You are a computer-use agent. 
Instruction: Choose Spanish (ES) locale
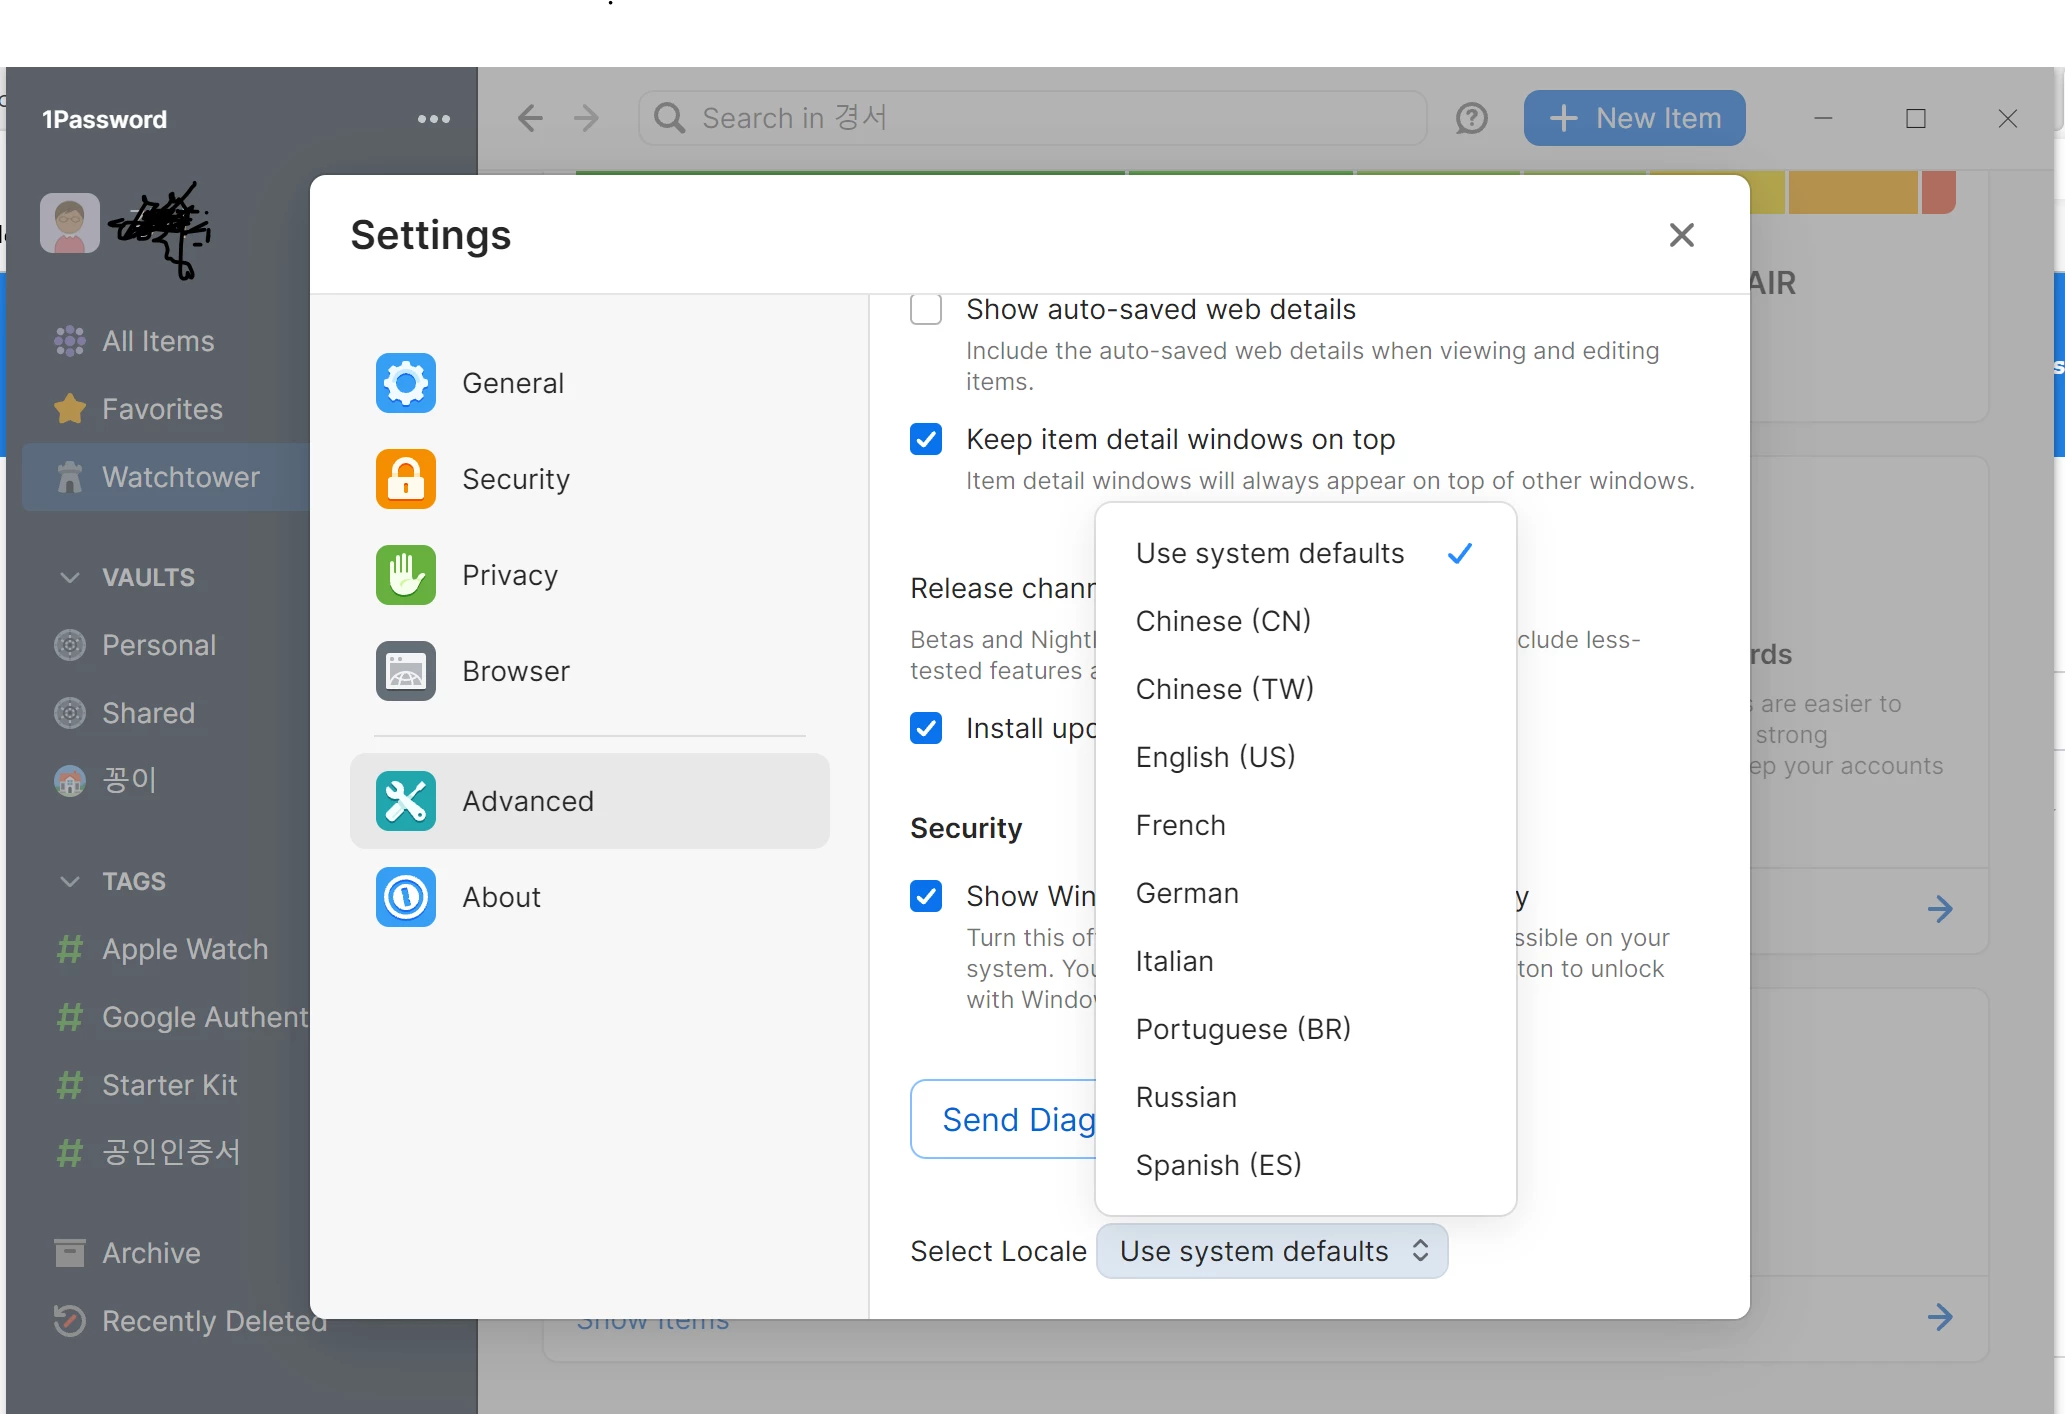(1306, 1165)
